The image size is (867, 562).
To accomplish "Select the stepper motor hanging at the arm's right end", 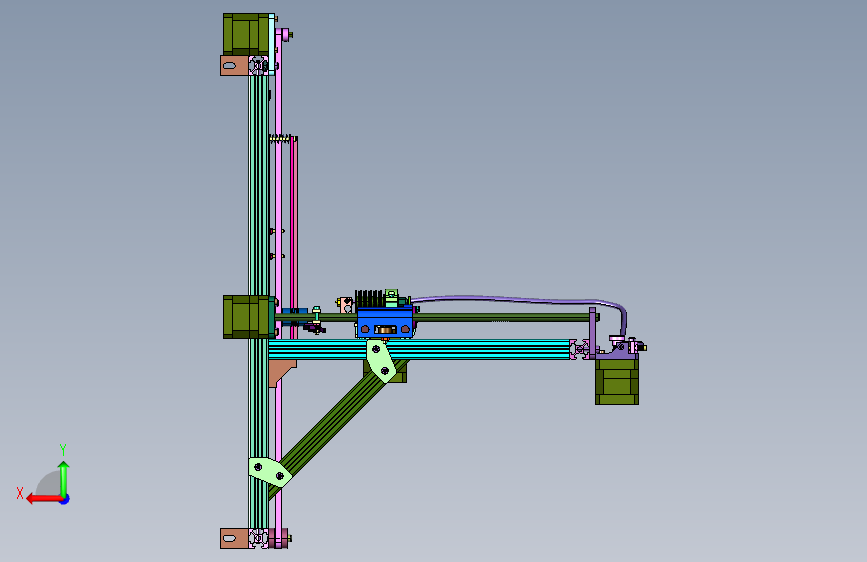I will click(x=617, y=382).
